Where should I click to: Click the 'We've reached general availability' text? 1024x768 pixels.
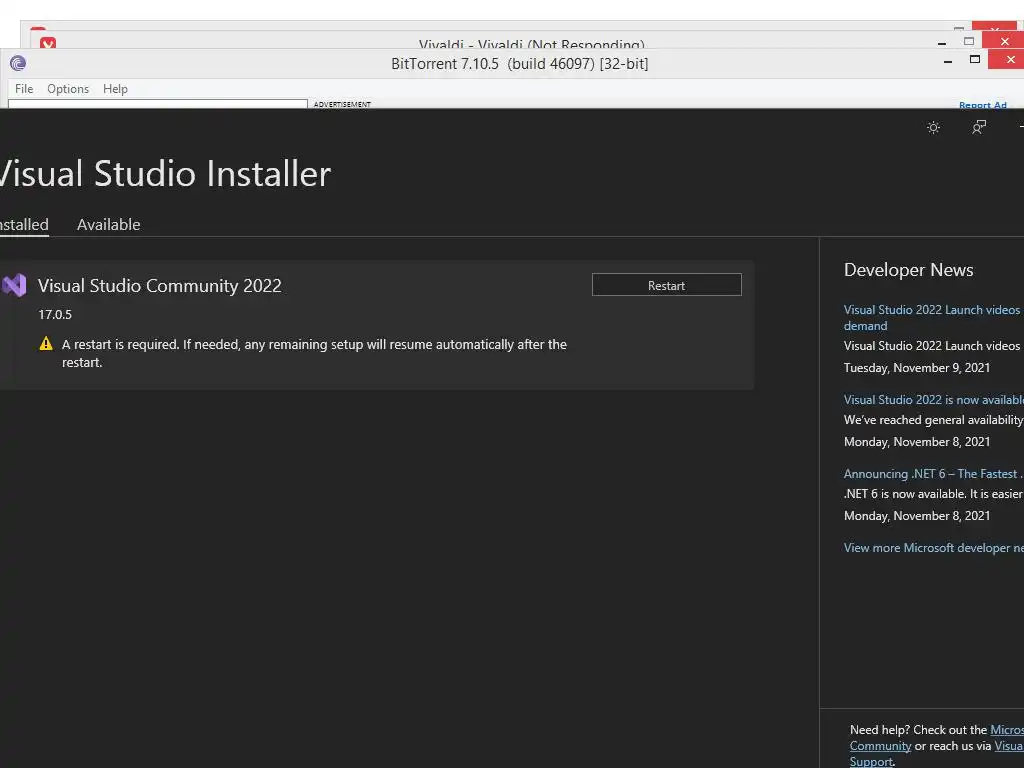click(x=933, y=420)
